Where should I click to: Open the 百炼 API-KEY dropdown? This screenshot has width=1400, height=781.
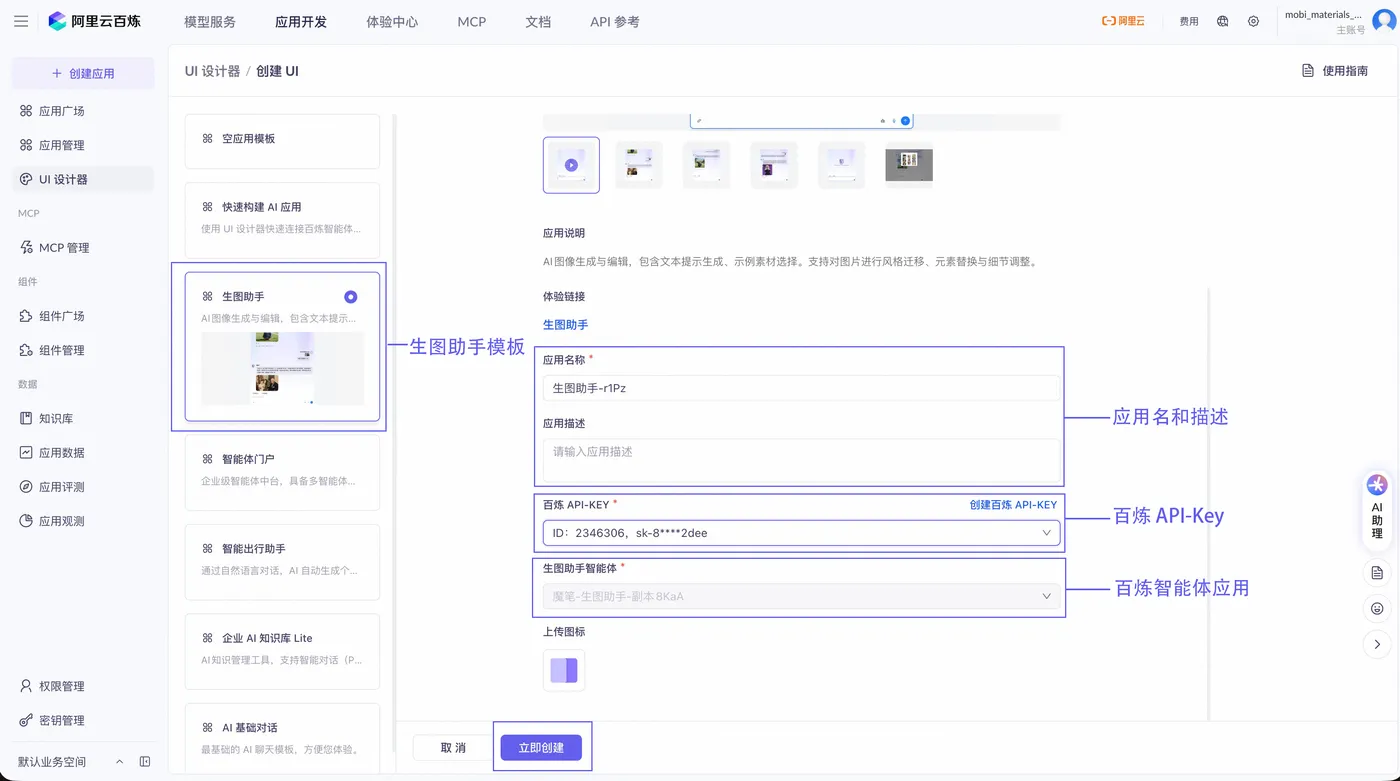[x=801, y=533]
